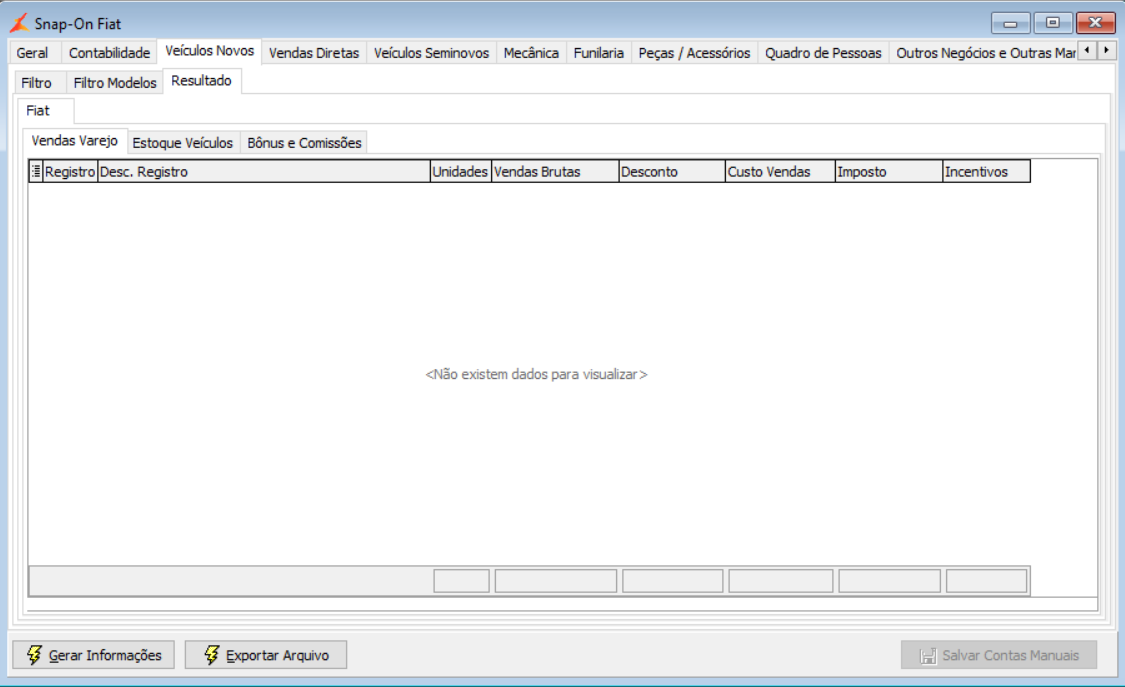Click the Desconto footer total box
This screenshot has height=687, width=1125.
673,581
